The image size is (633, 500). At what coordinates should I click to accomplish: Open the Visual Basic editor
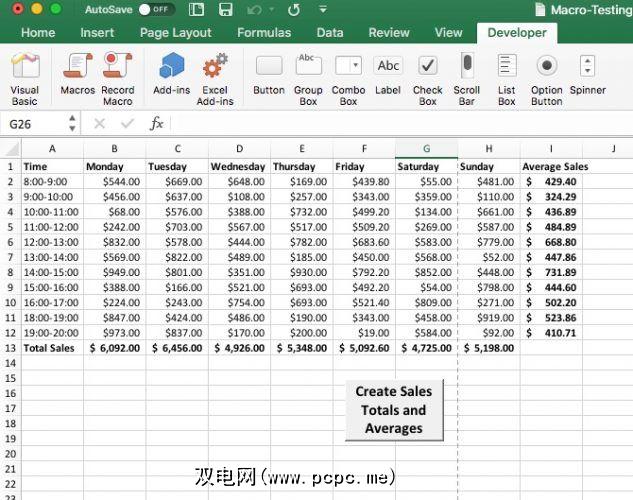pyautogui.click(x=25, y=78)
